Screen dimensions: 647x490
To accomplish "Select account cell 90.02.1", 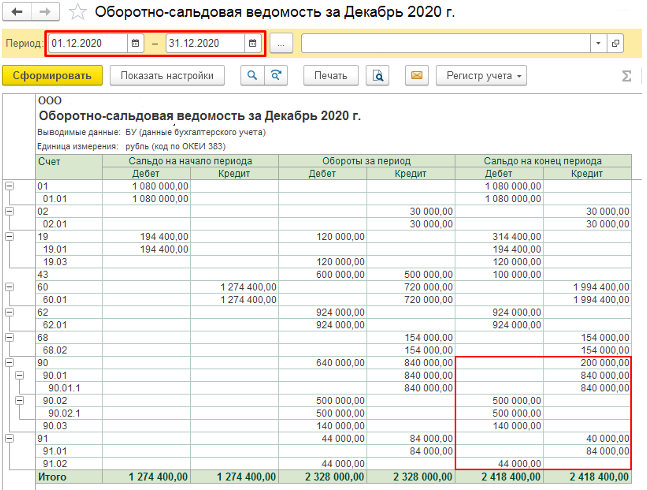I will click(69, 413).
